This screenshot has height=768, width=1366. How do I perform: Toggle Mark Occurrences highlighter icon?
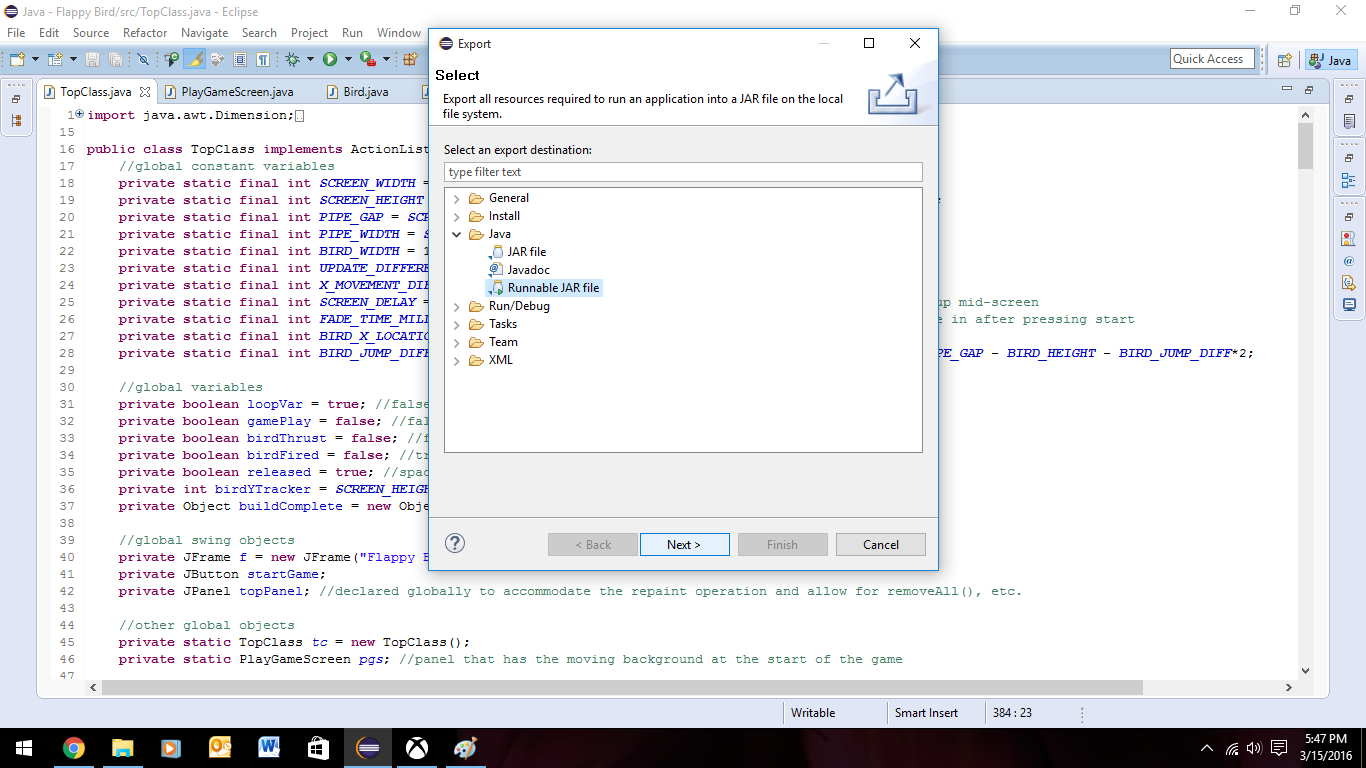196,60
